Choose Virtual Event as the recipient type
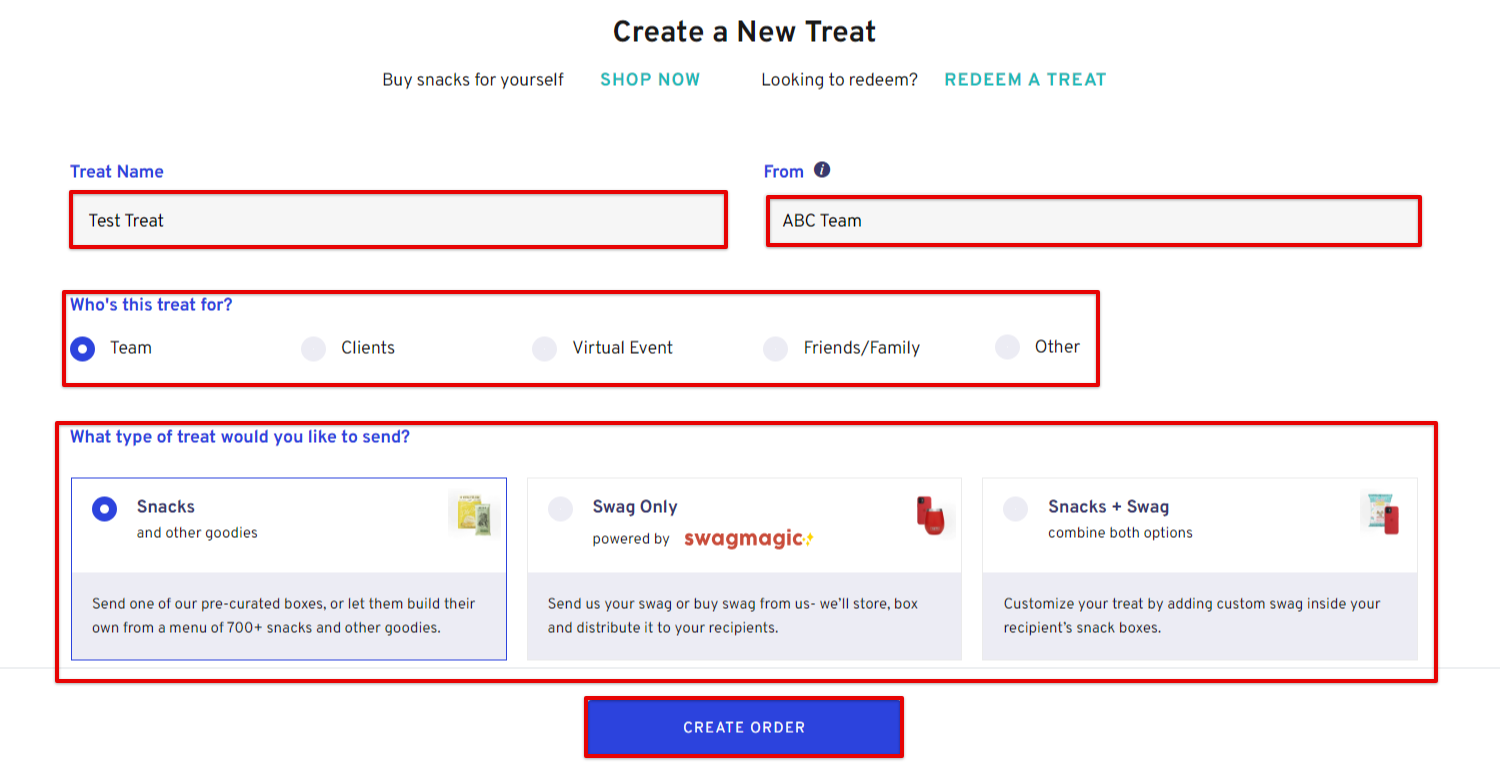1500x782 pixels. tap(544, 348)
